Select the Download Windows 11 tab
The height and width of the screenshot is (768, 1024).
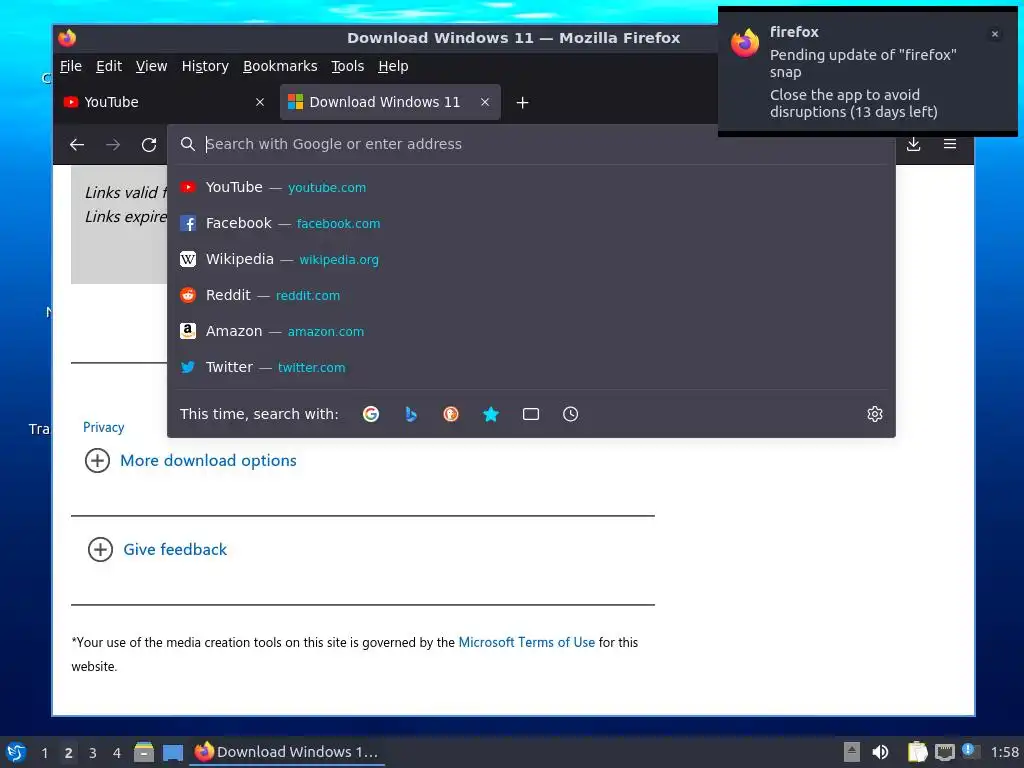pyautogui.click(x=390, y=102)
